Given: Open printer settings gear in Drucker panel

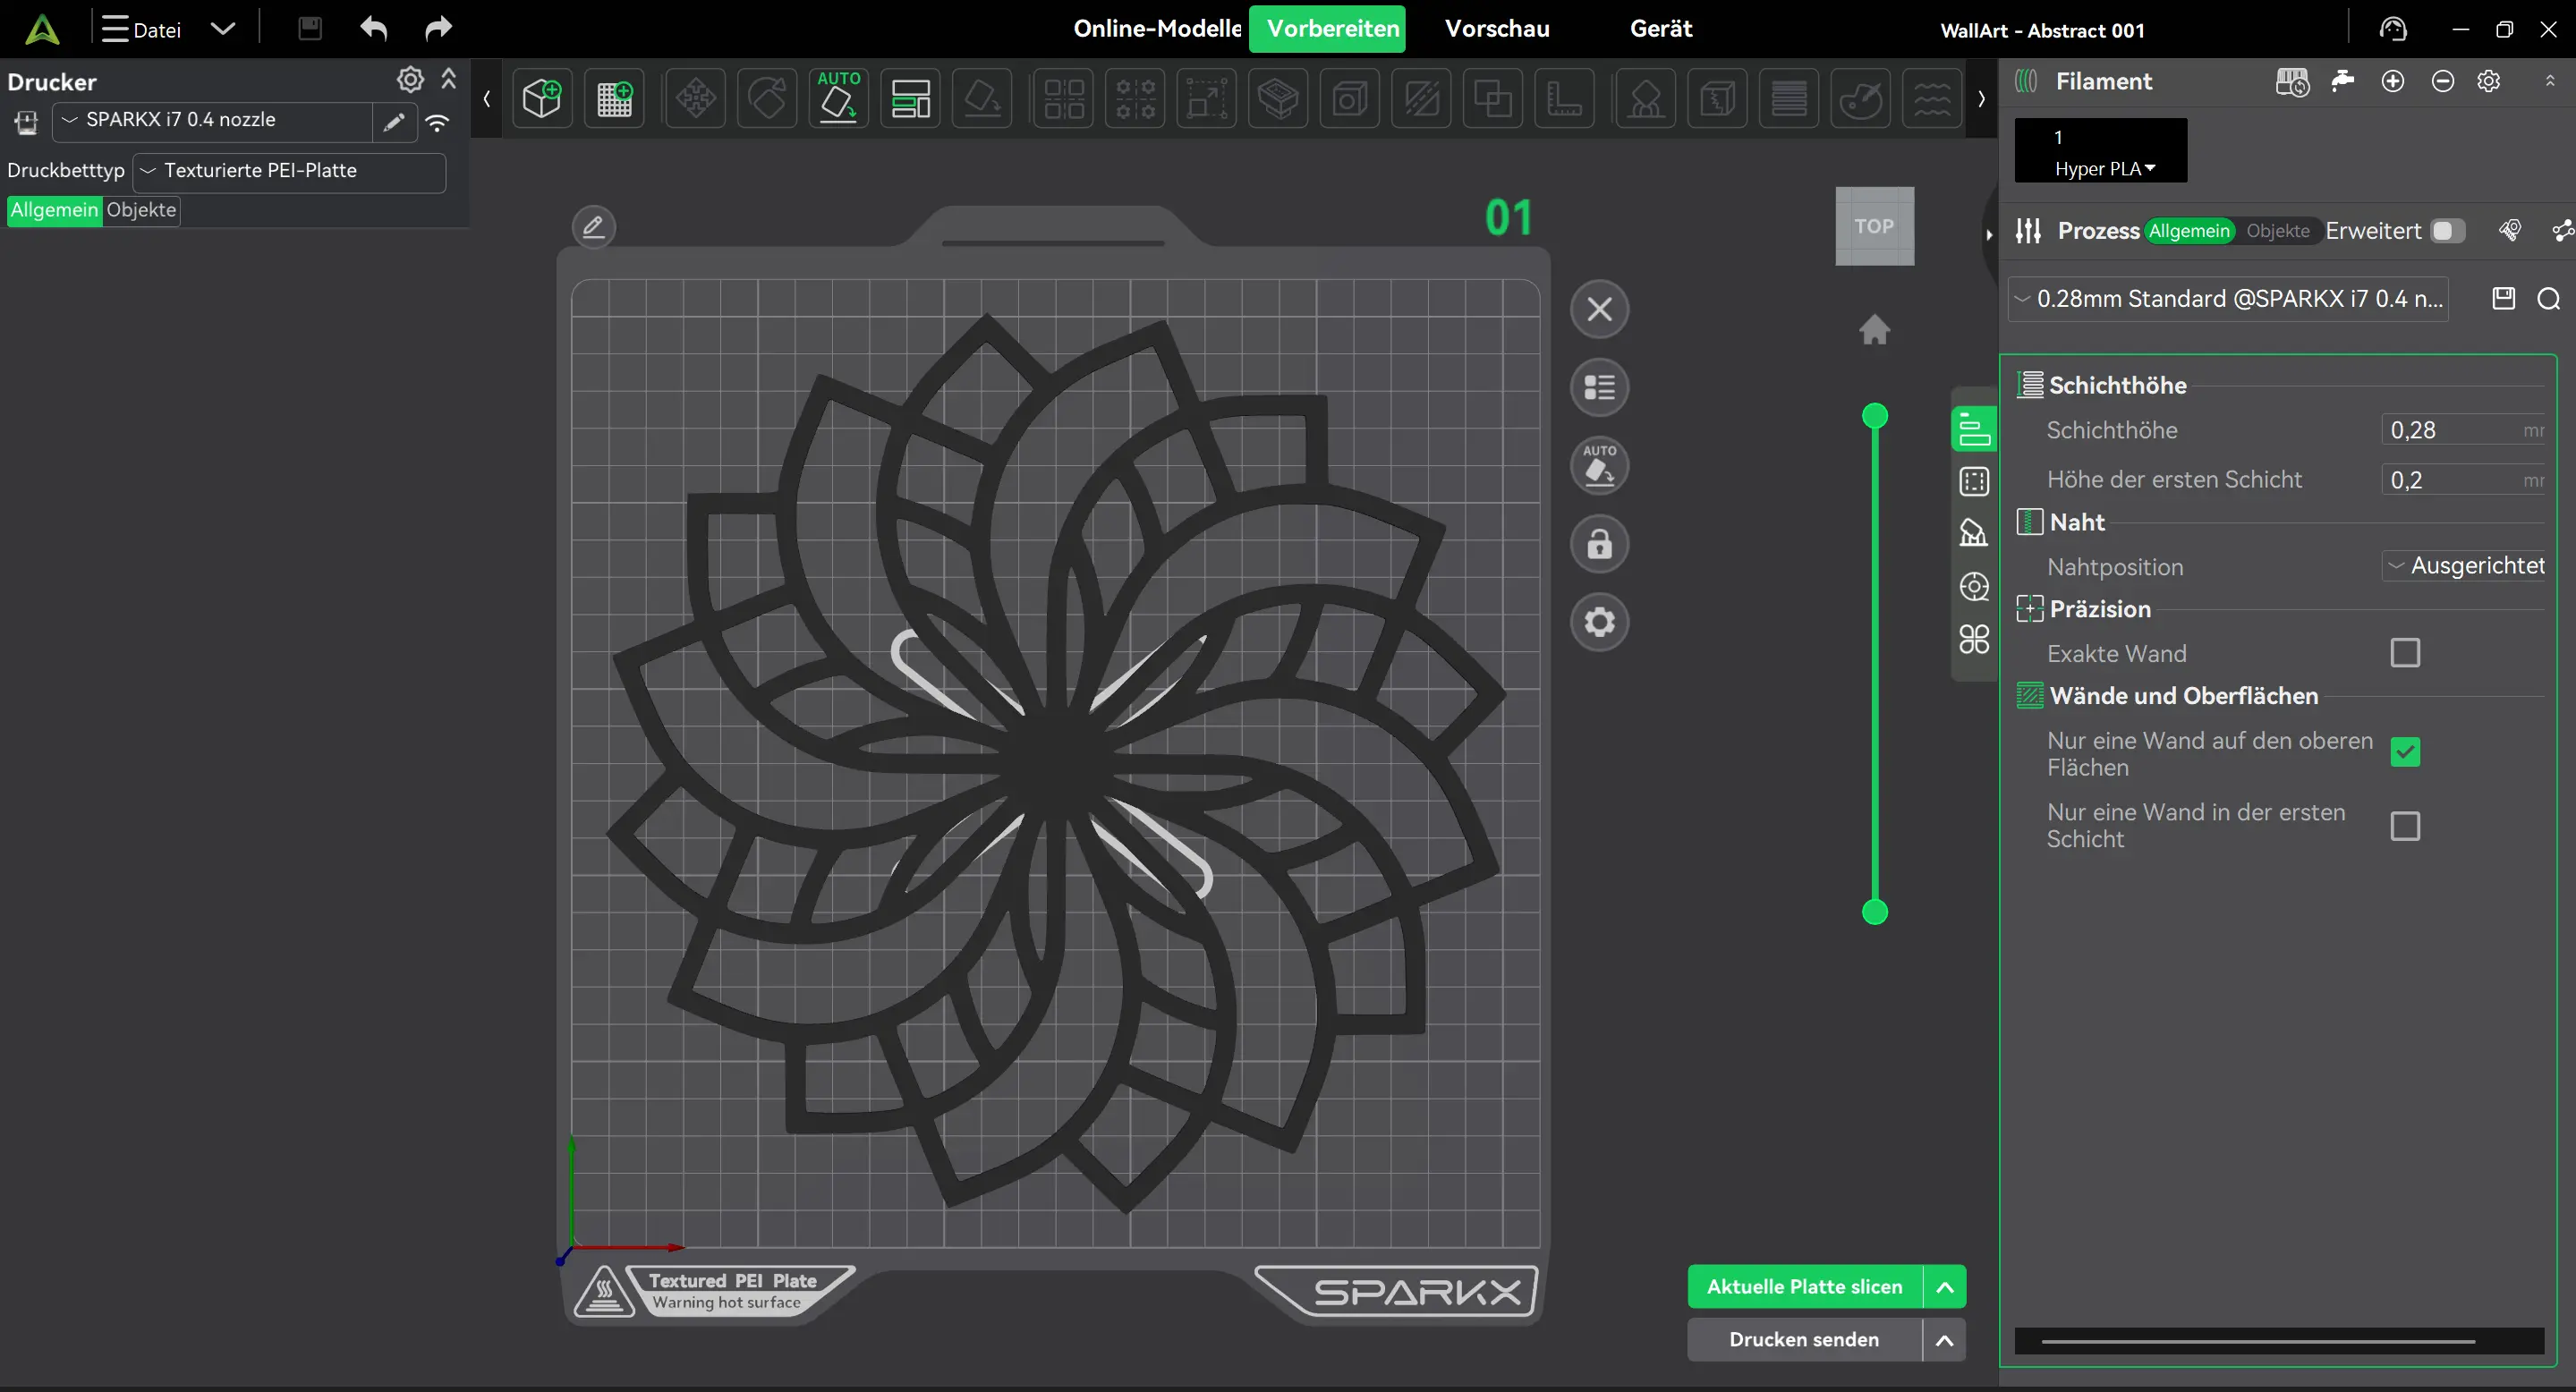Looking at the screenshot, I should [x=410, y=79].
